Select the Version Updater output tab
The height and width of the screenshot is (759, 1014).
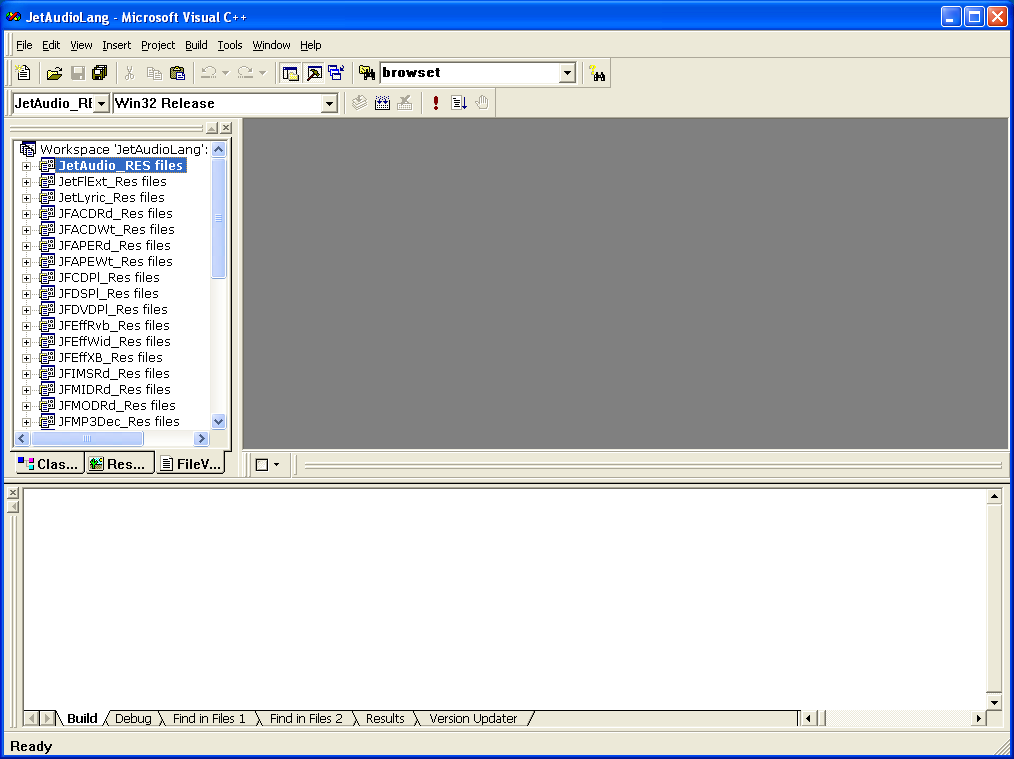(x=473, y=718)
